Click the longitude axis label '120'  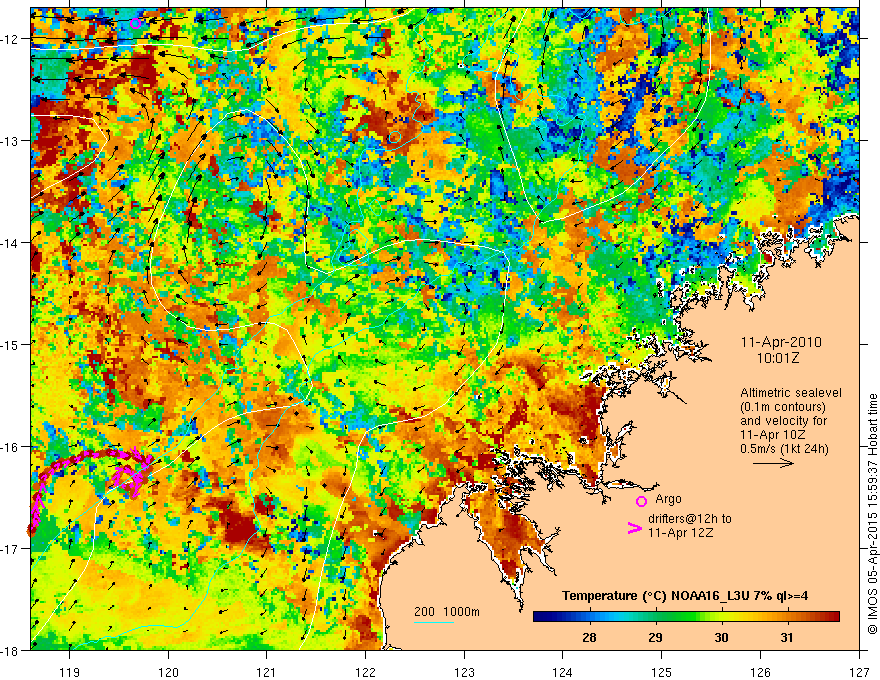point(168,672)
